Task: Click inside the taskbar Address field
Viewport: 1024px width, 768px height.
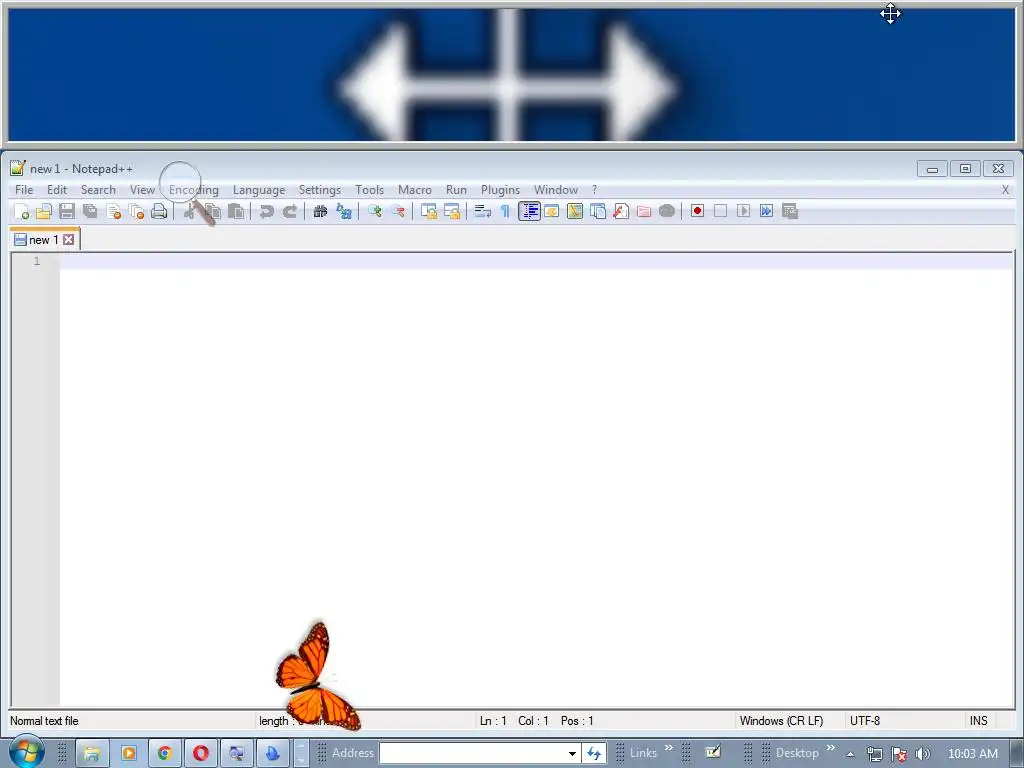Action: tap(473, 753)
